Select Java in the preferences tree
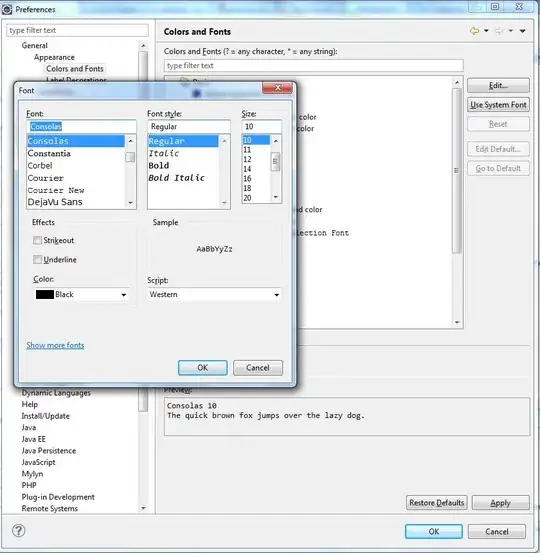 coord(29,427)
